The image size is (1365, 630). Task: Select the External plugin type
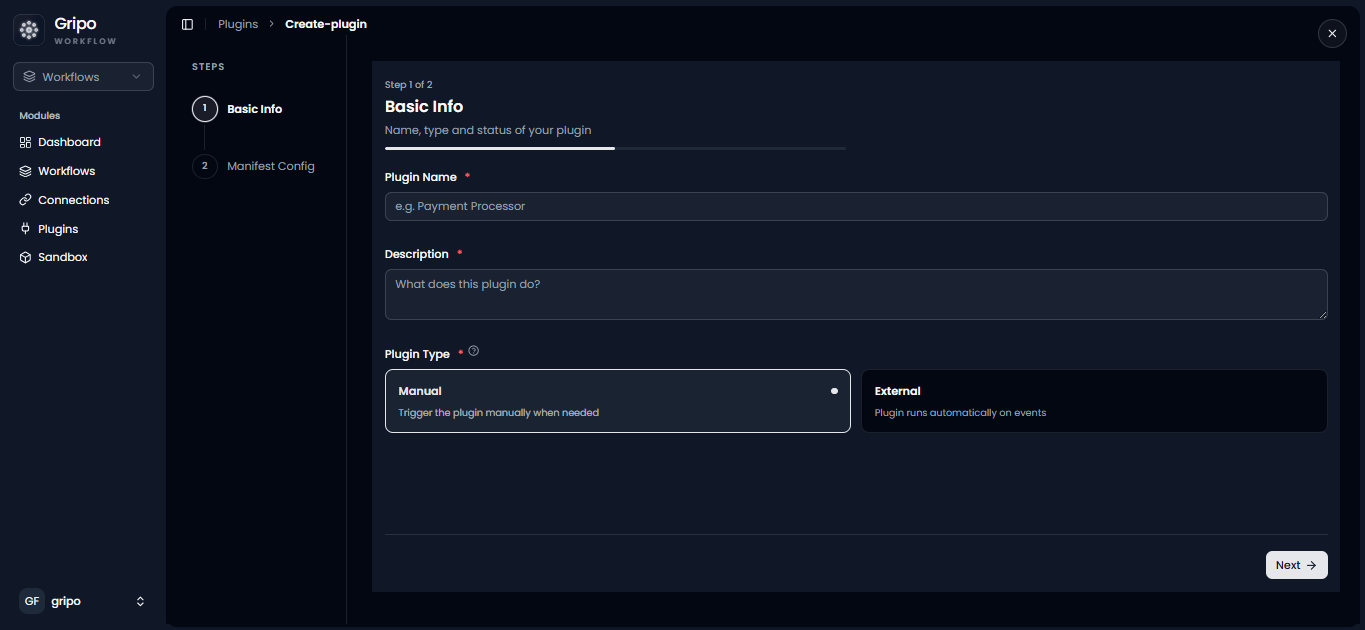click(x=1094, y=401)
